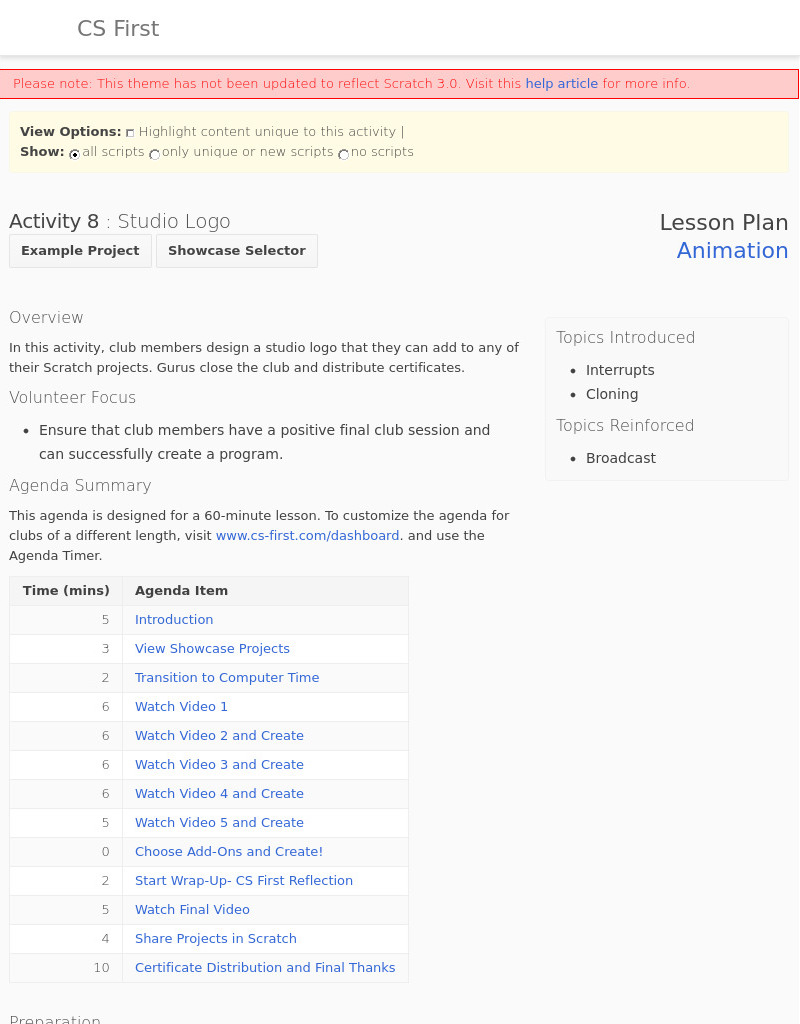Open "Start Wrap-Up- CS First Reflection"
This screenshot has height=1024, width=800.
(244, 880)
